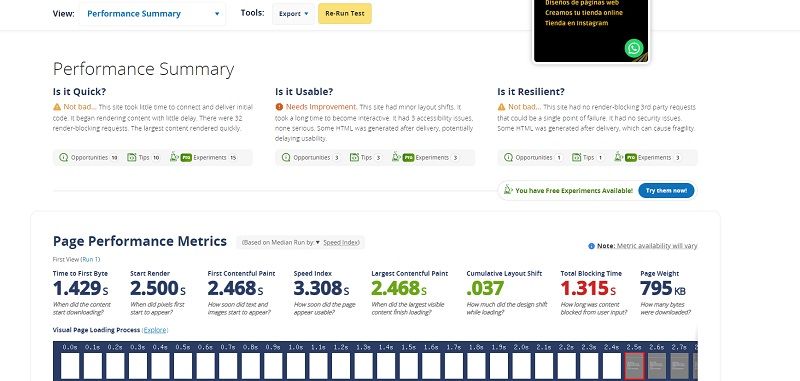Open the View Performance Summary dropdown
Image resolution: width=800 pixels, height=381 pixels.
(152, 14)
